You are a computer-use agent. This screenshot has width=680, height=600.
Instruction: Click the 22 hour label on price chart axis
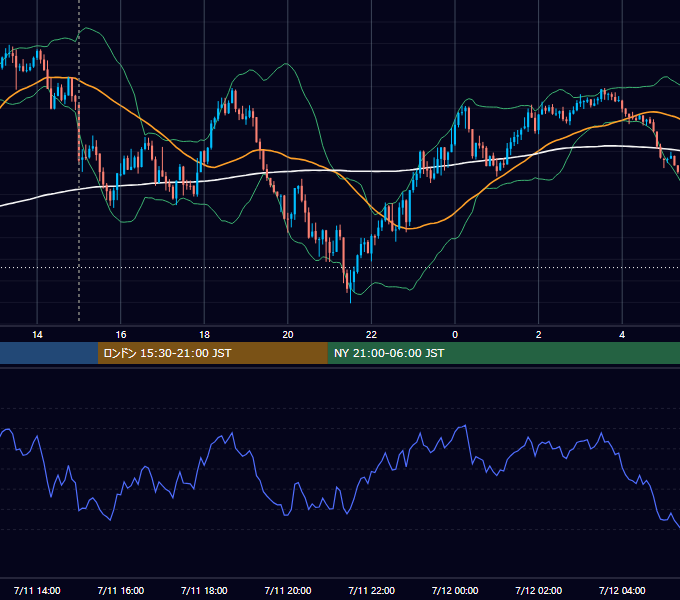[x=371, y=335]
